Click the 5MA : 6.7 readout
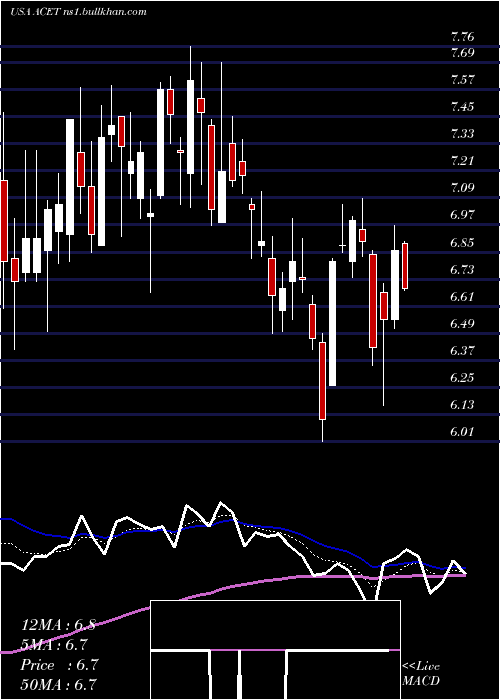 [54, 645]
